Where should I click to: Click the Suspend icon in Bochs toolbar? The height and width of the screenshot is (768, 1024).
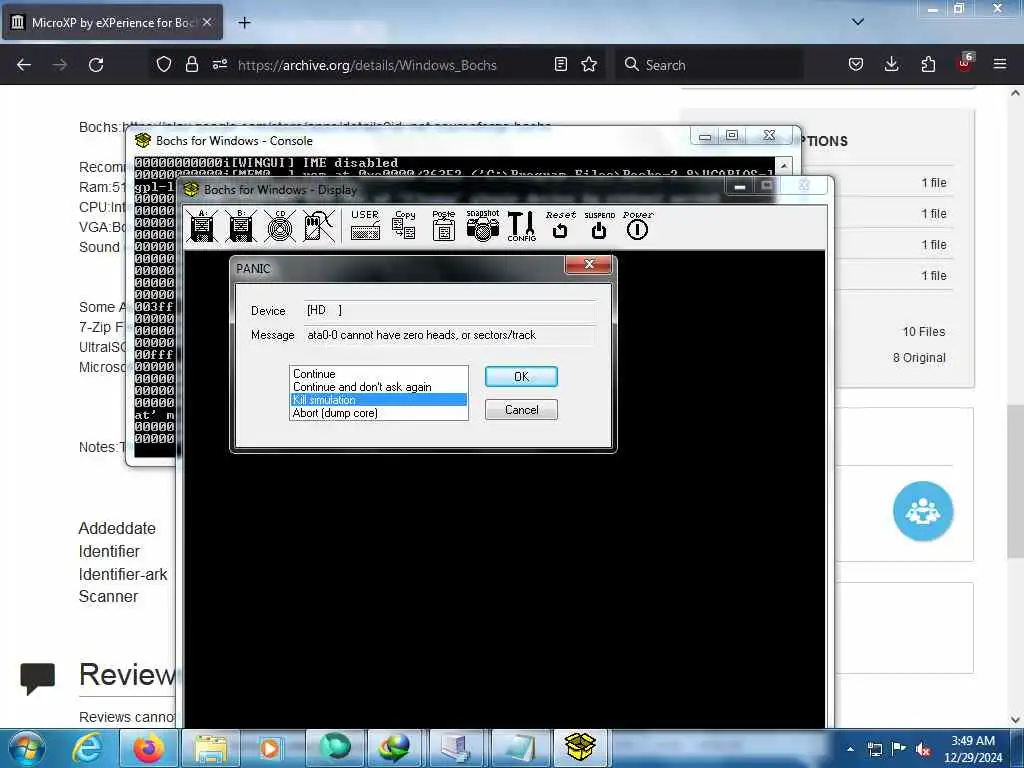(x=599, y=226)
